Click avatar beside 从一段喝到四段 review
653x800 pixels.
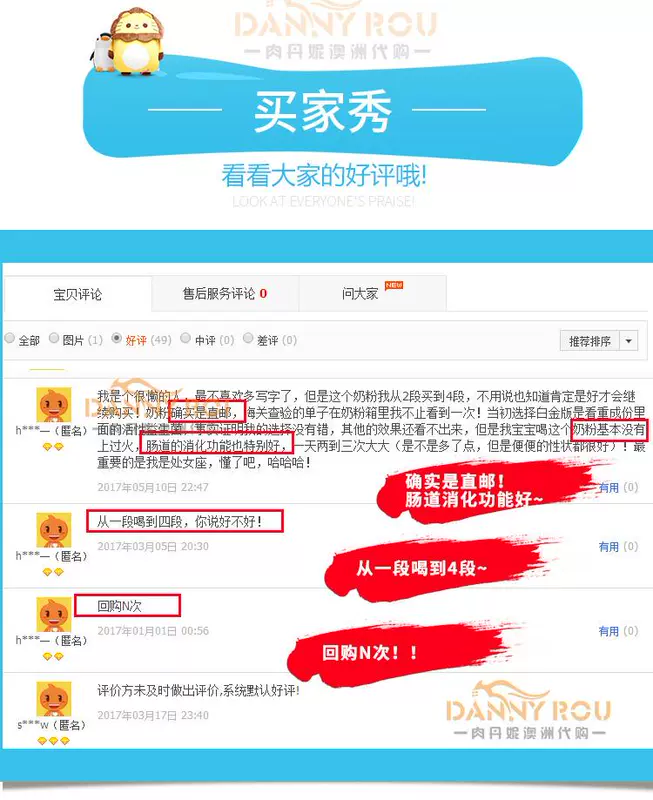pos(54,530)
